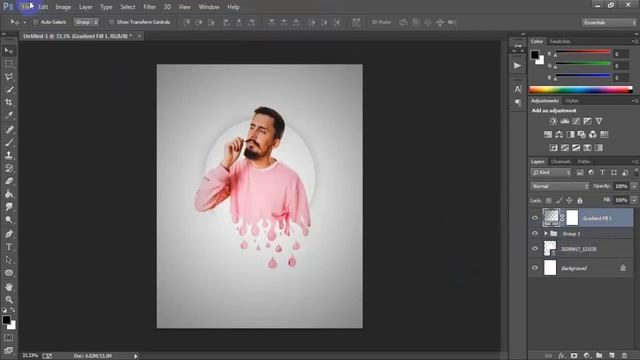
Task: Select the Hand tool
Action: (x=9, y=287)
